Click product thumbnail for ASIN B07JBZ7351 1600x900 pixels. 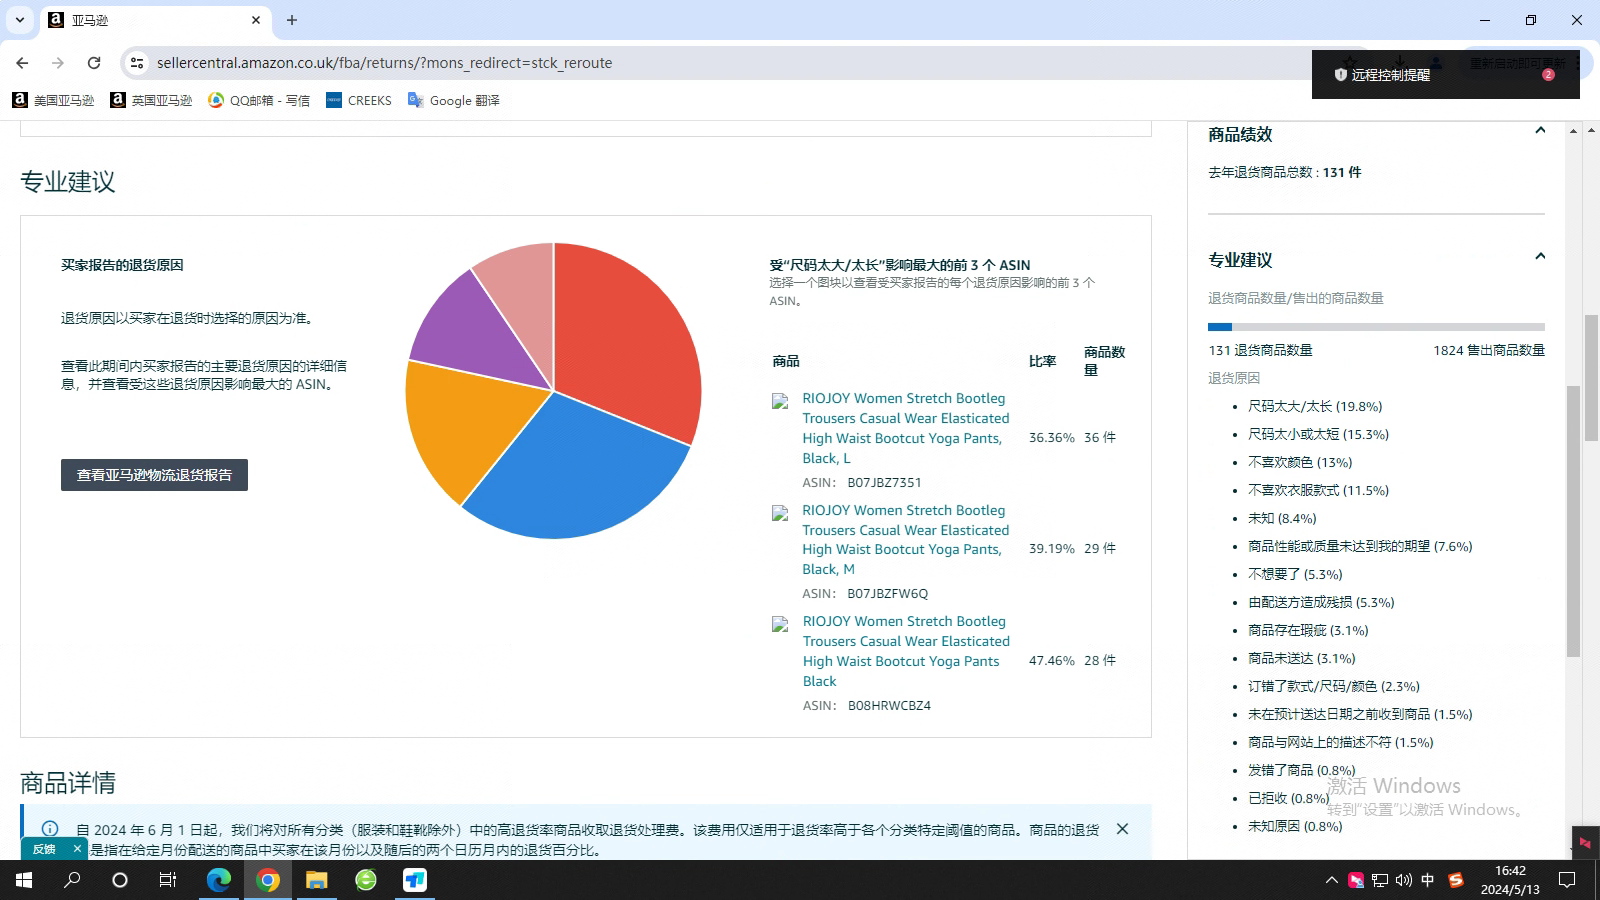click(780, 402)
